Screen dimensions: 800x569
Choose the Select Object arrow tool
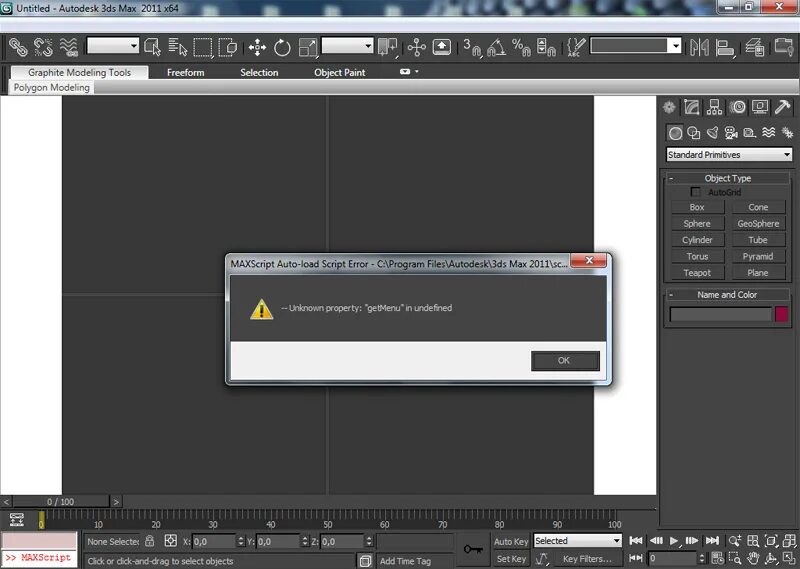point(153,47)
